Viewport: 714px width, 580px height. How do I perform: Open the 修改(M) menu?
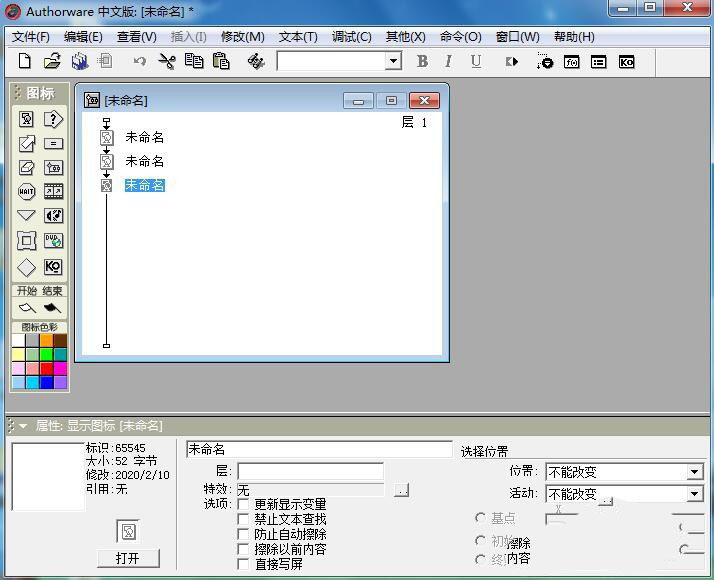tap(243, 37)
